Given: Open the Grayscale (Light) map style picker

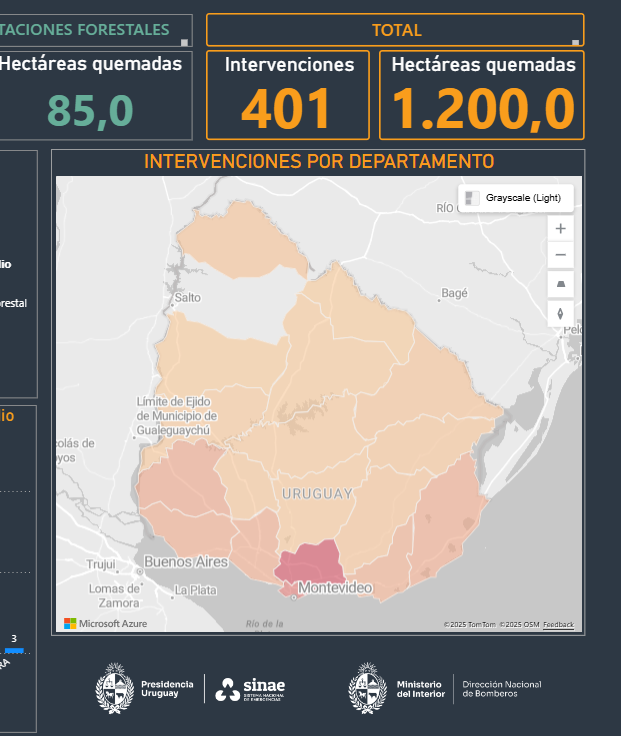Looking at the screenshot, I should click(x=516, y=198).
